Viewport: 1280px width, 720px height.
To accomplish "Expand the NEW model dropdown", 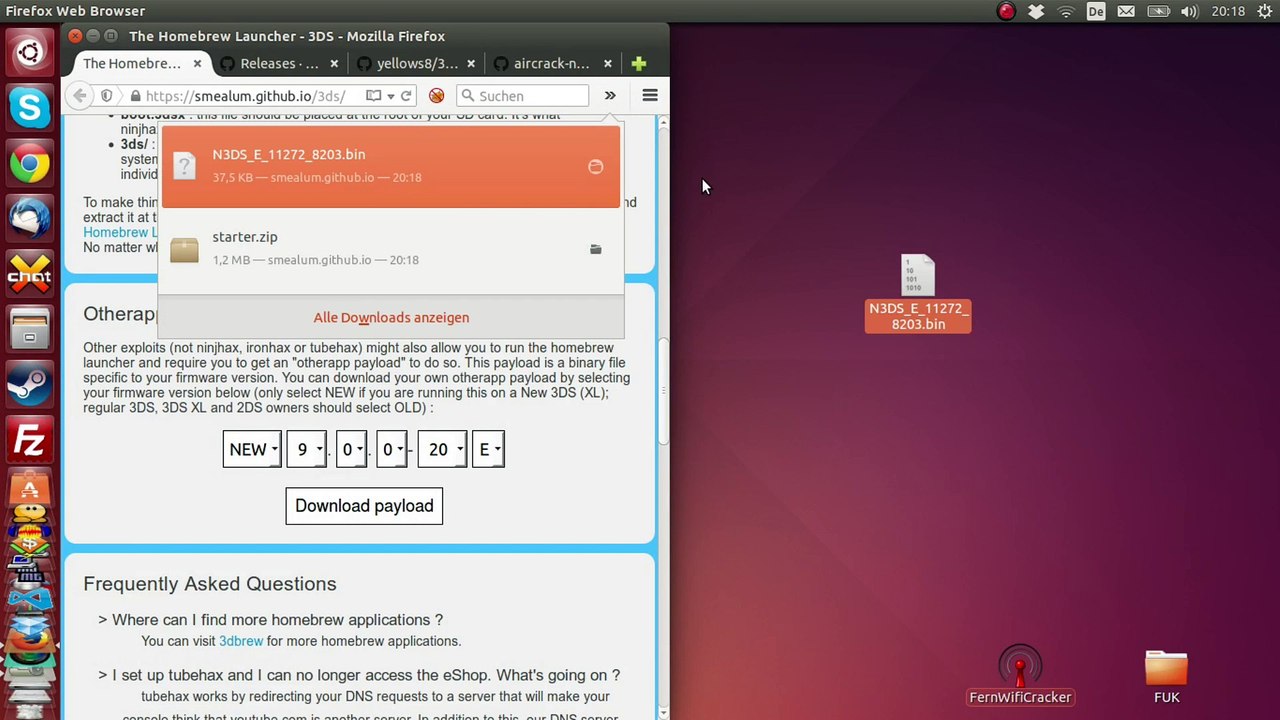I will point(252,450).
